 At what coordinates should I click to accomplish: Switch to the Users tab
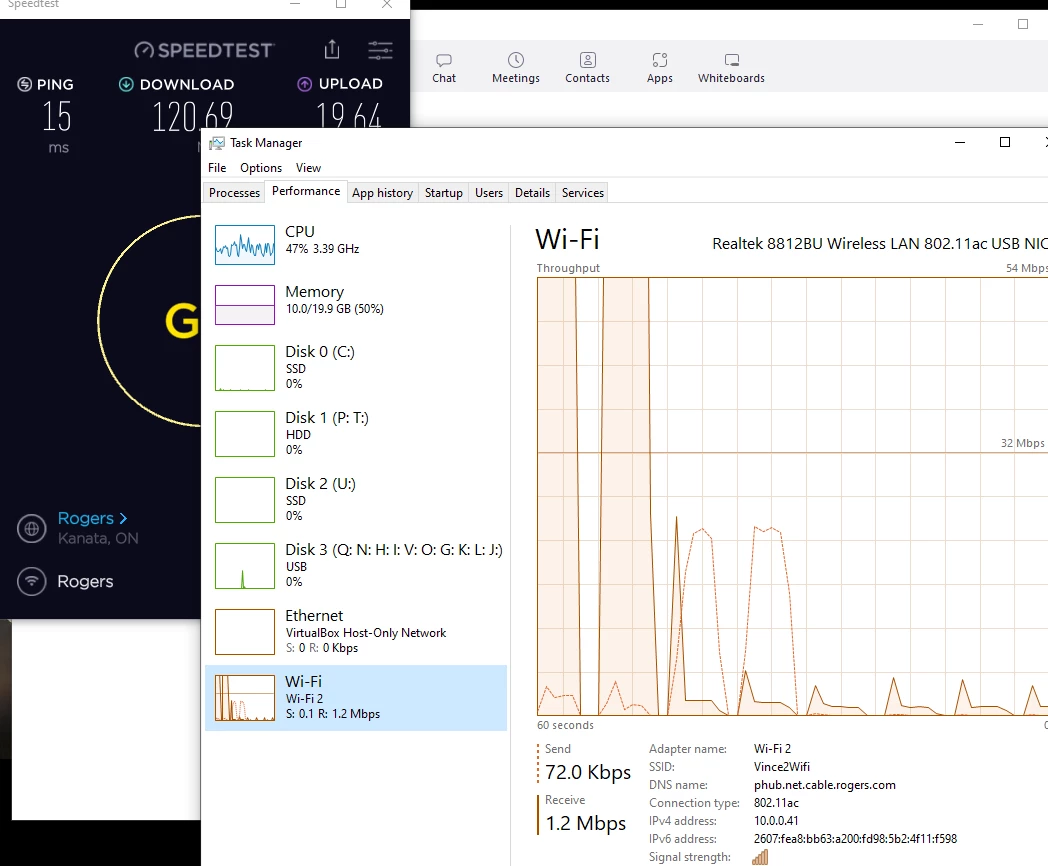tap(489, 192)
